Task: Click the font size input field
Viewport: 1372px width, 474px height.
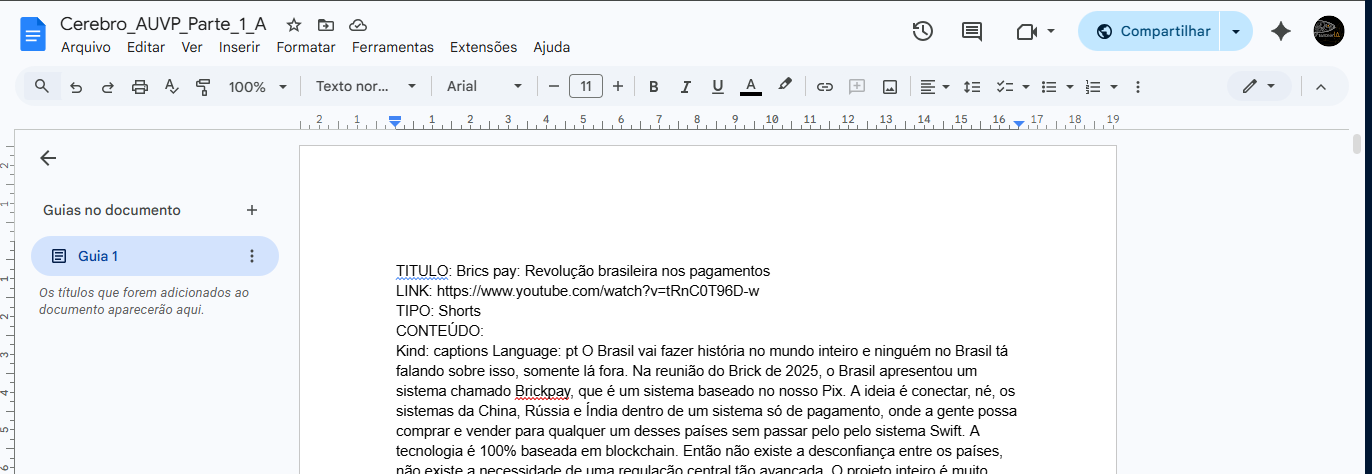Action: pos(586,87)
